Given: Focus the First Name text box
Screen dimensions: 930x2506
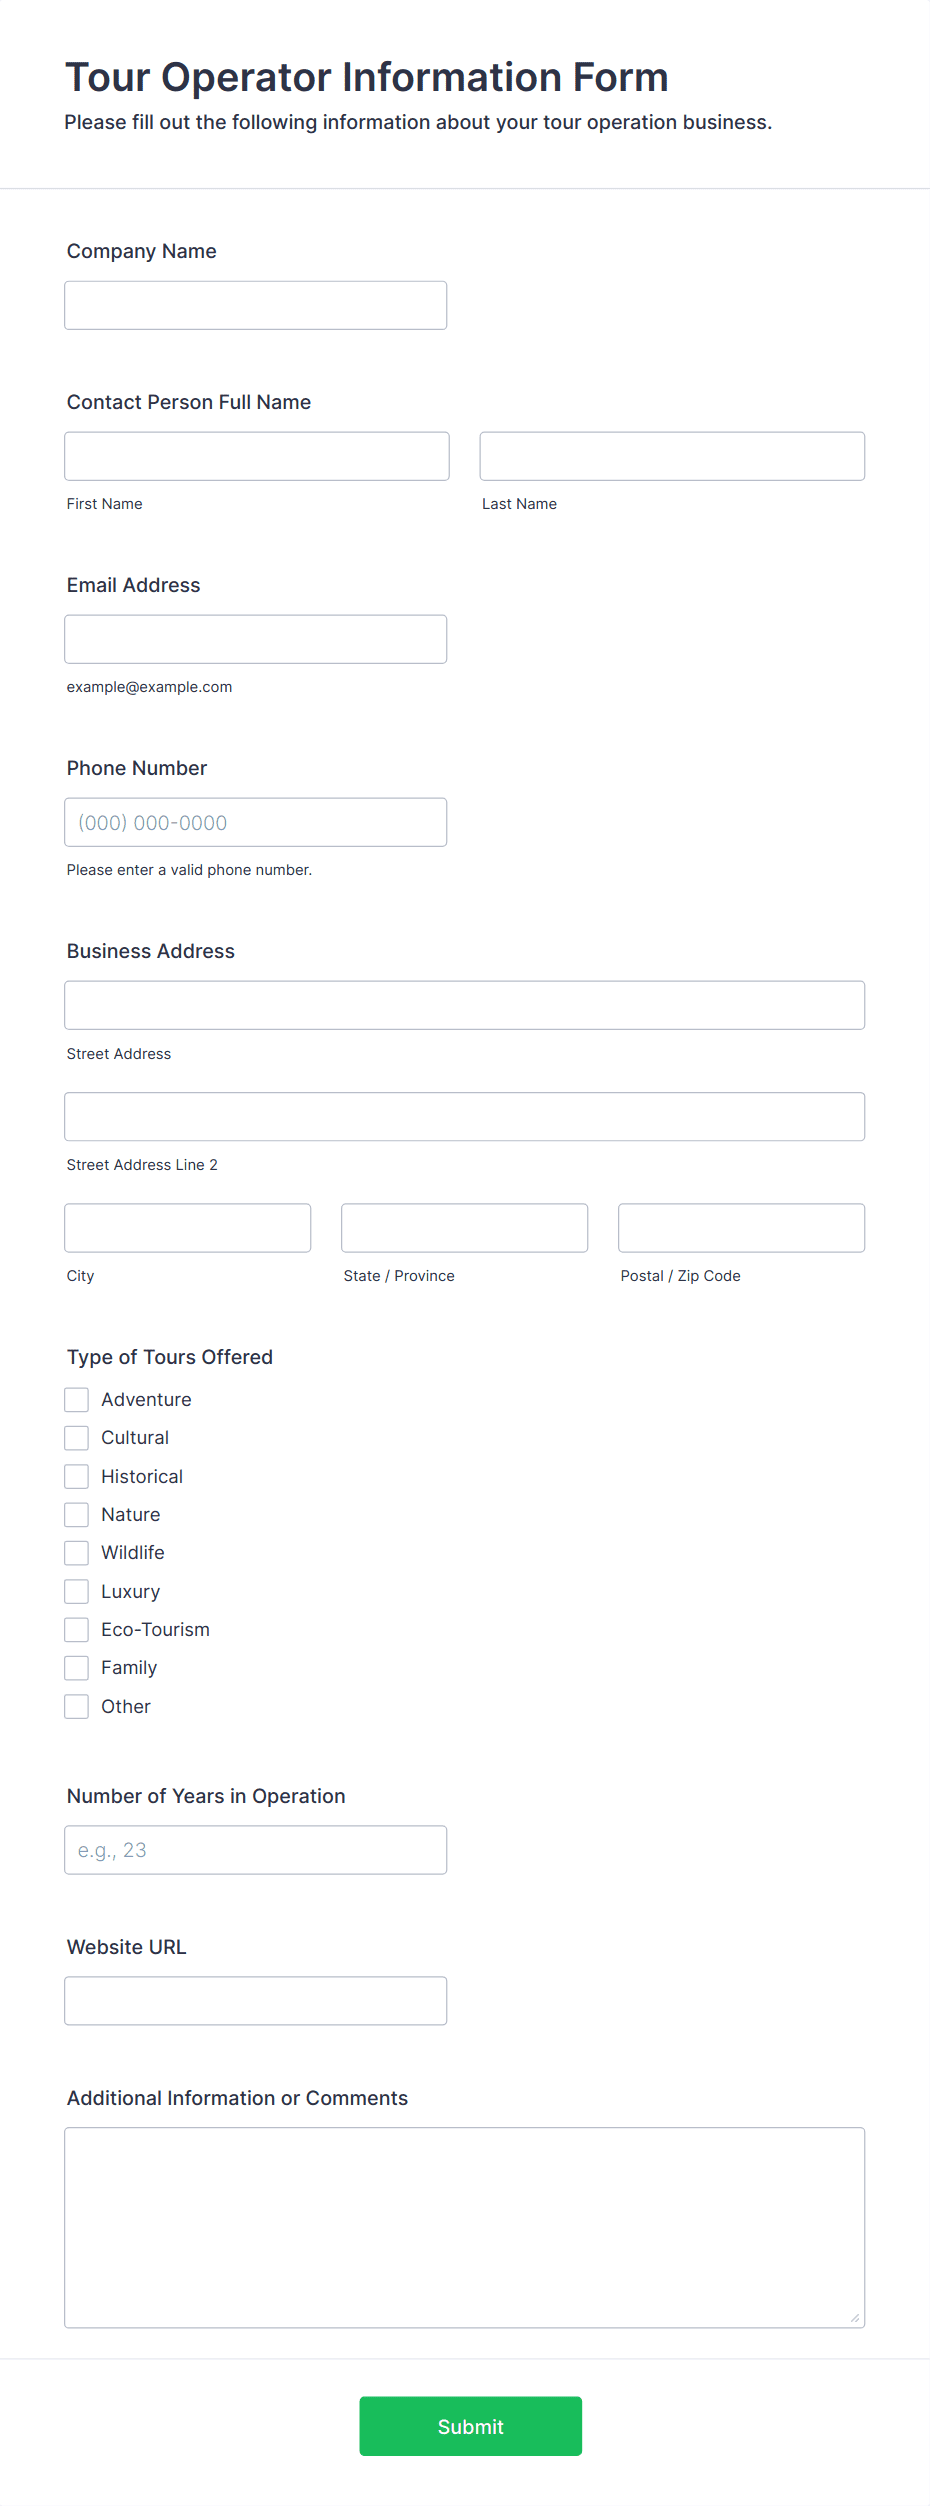Looking at the screenshot, I should tap(257, 456).
